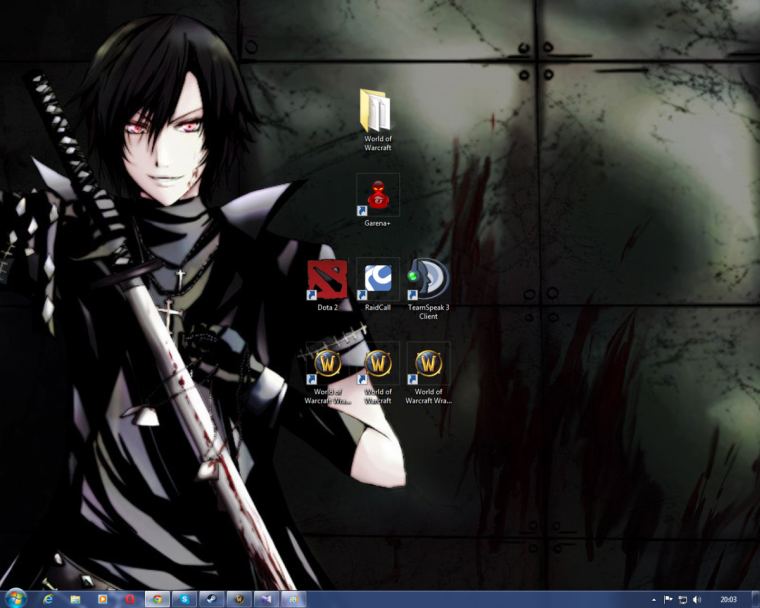Open Windows Explorer from the taskbar
The width and height of the screenshot is (760, 608).
(75, 599)
